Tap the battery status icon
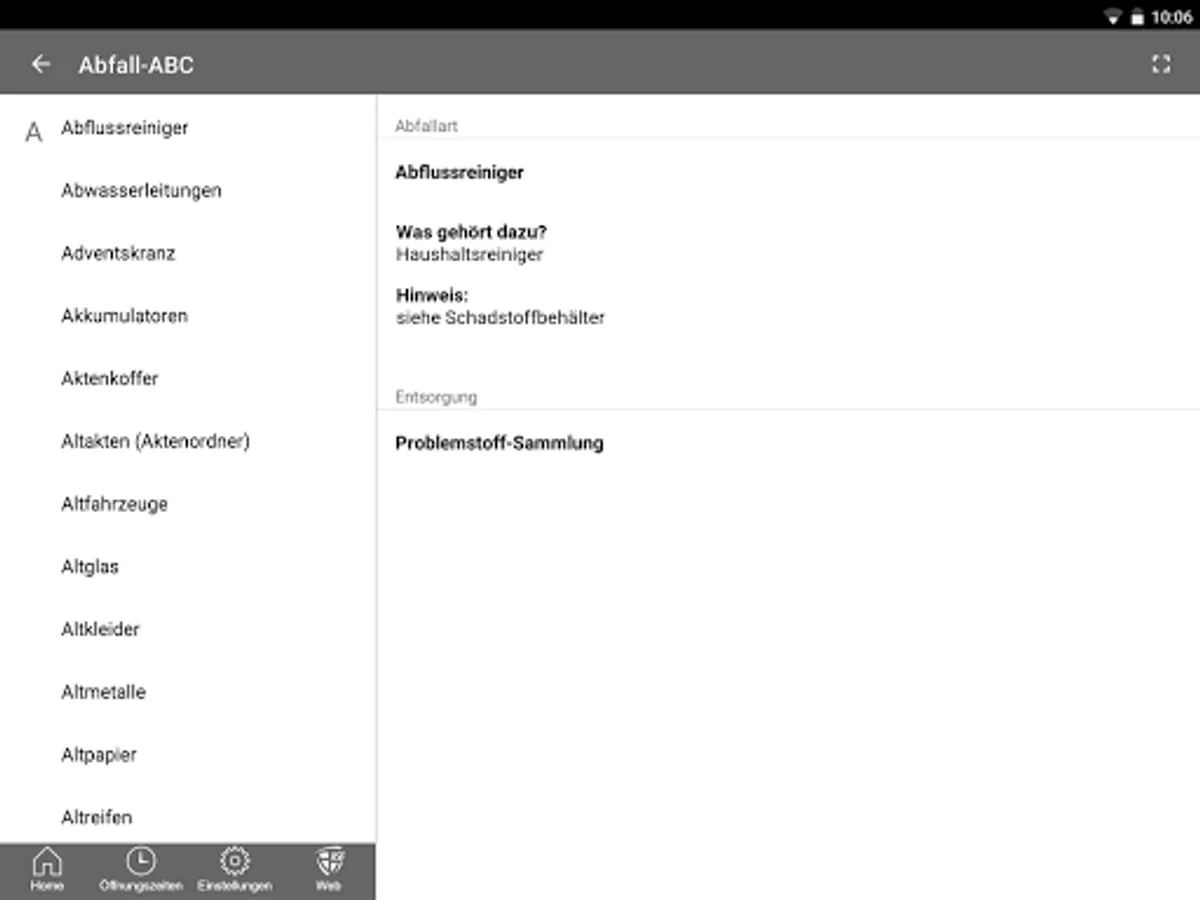 [1137, 17]
